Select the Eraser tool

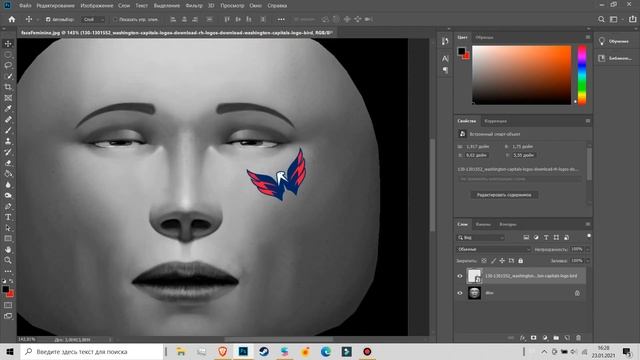[8, 163]
